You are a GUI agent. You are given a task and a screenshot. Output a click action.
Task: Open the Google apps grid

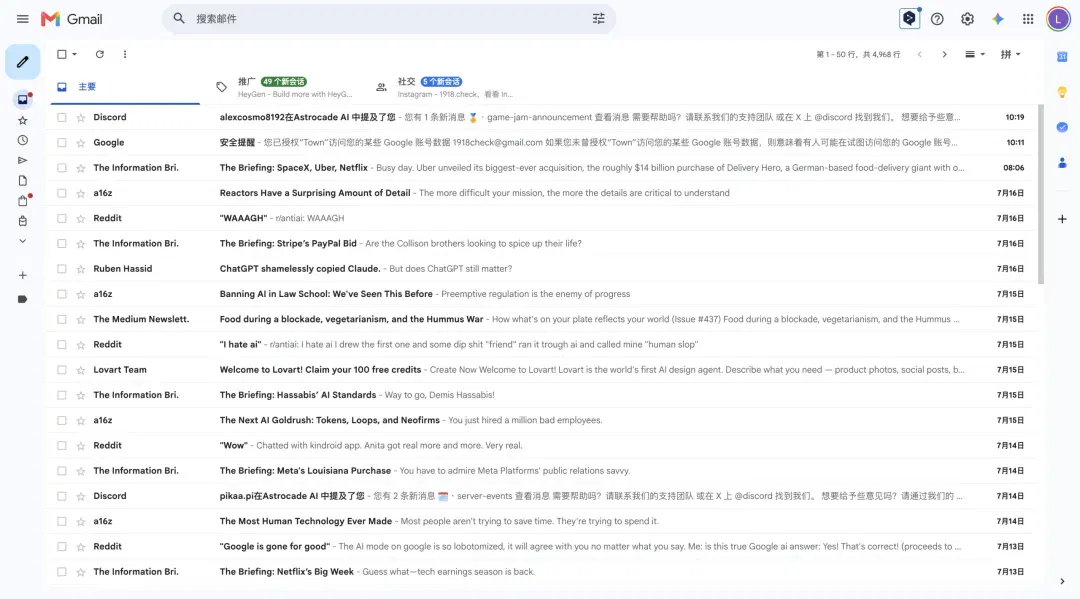point(1028,19)
